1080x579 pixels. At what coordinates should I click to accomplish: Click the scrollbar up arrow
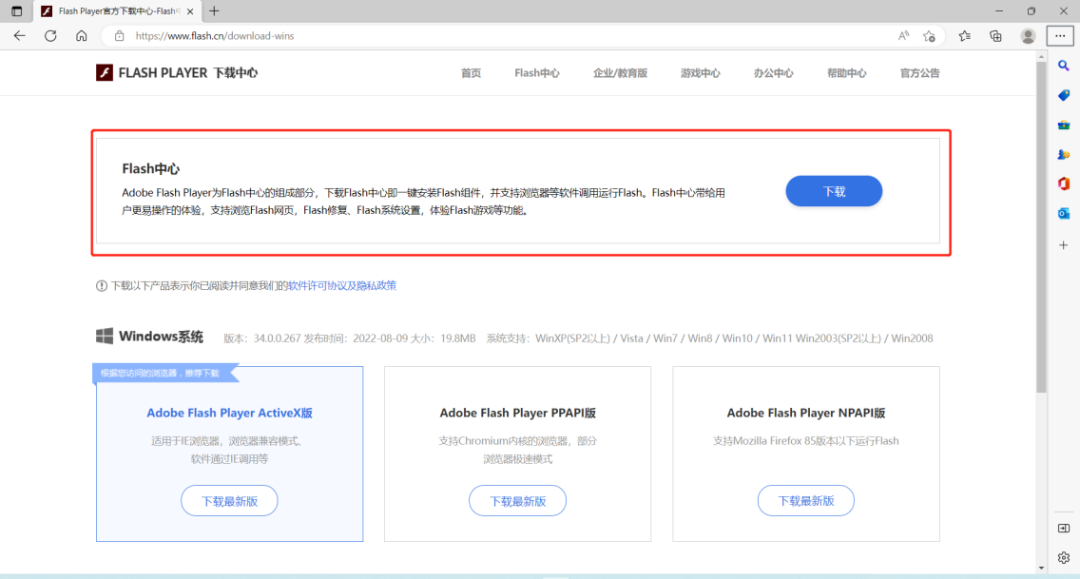point(1041,57)
